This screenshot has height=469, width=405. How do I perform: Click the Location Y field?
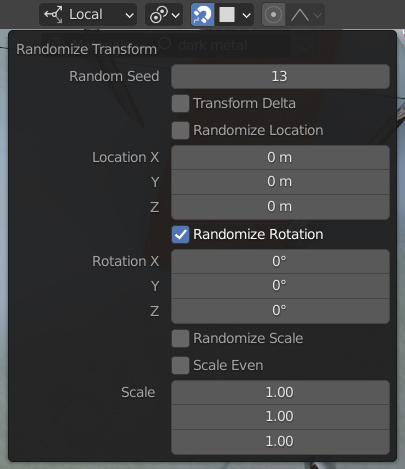[x=280, y=182]
